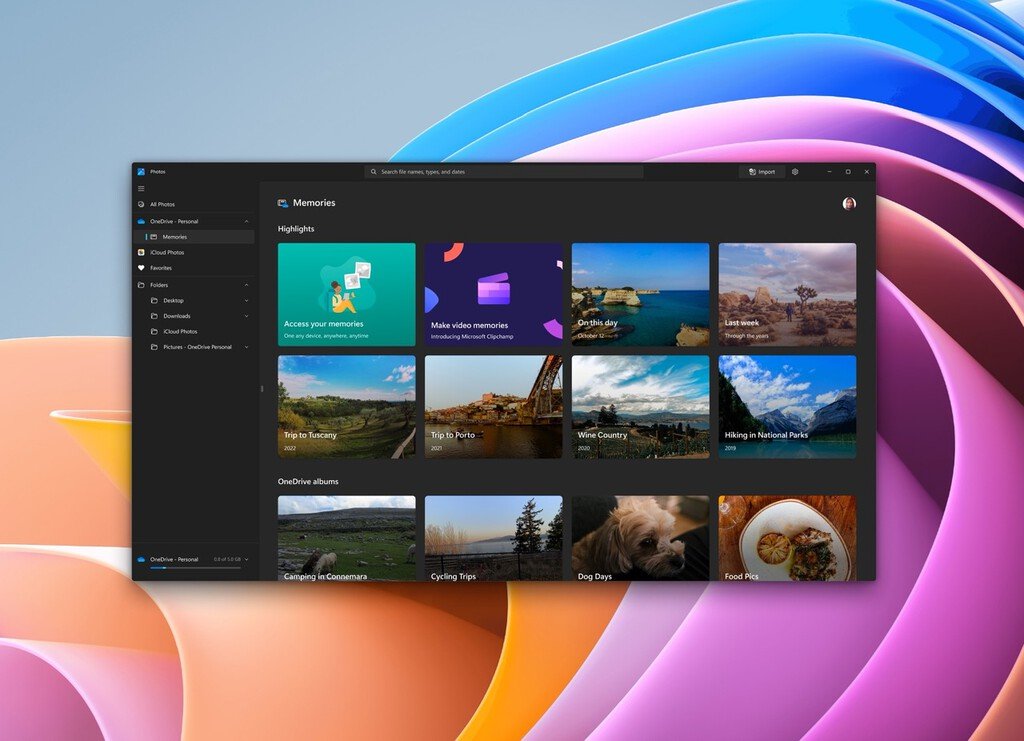Expand Pictures - OneDrive Personal folder chevron
This screenshot has height=741, width=1024.
(x=246, y=347)
